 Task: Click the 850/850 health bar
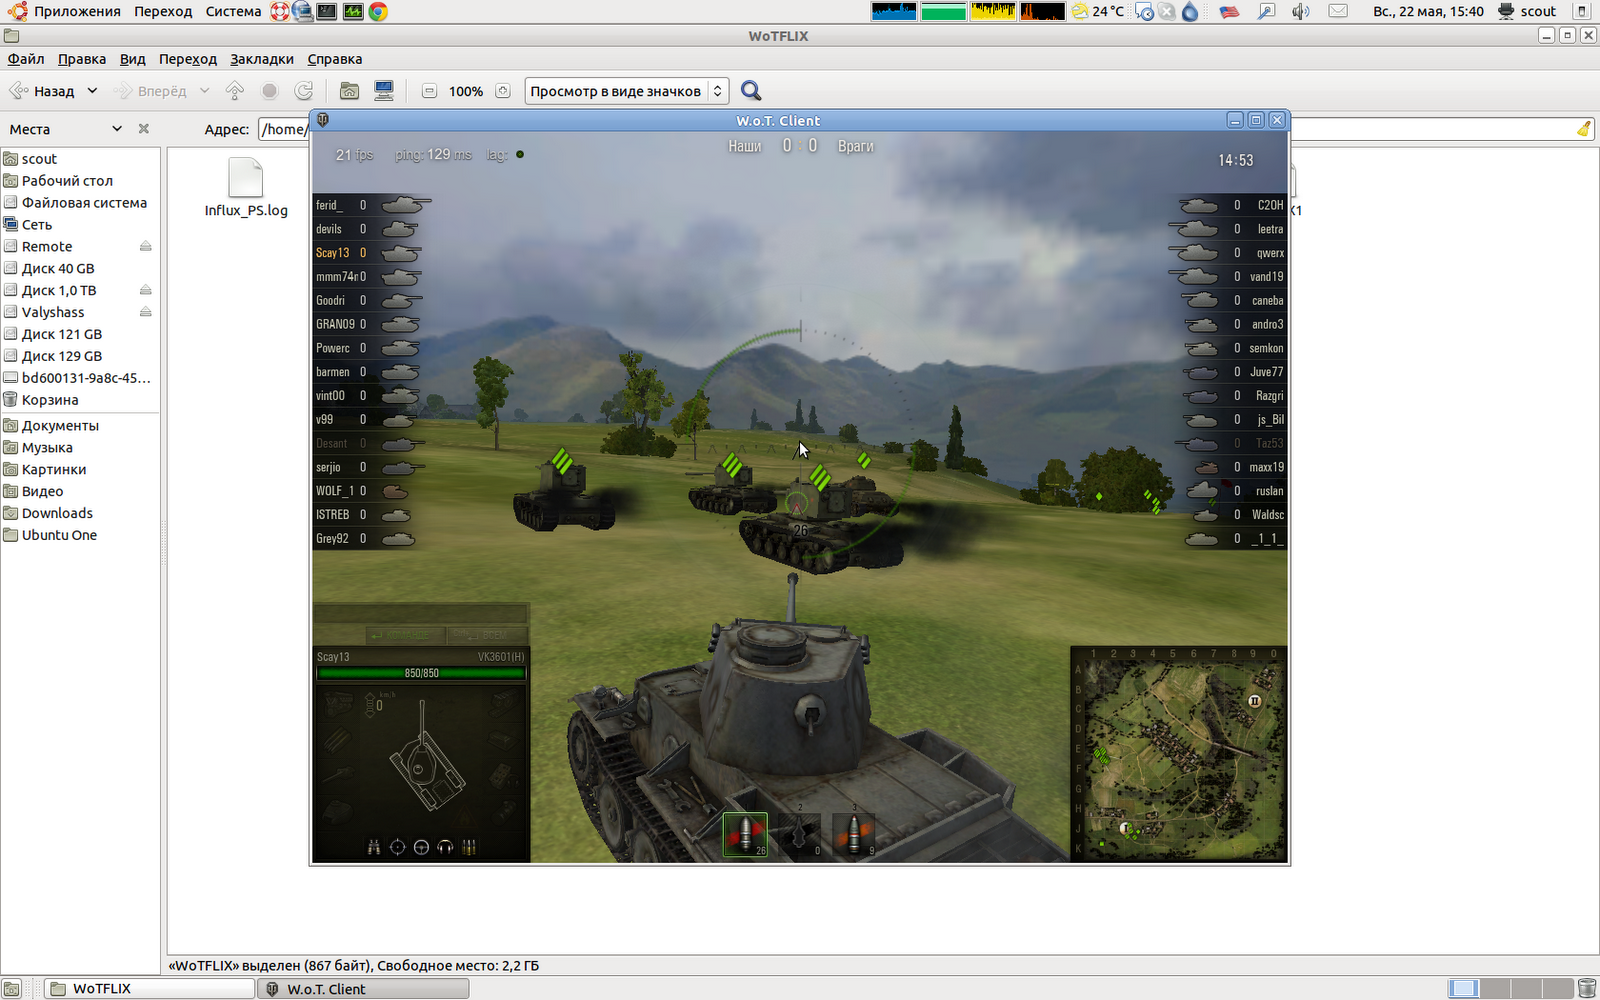click(421, 673)
